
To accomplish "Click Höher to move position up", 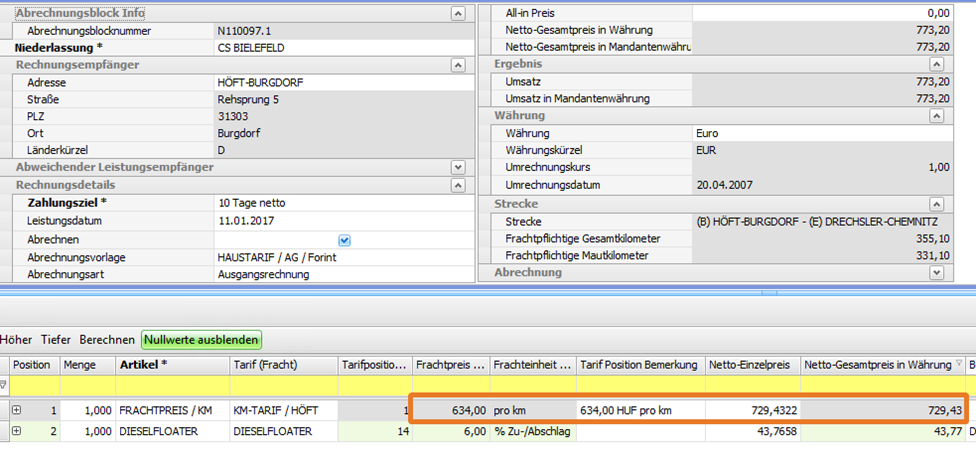I will (x=17, y=340).
